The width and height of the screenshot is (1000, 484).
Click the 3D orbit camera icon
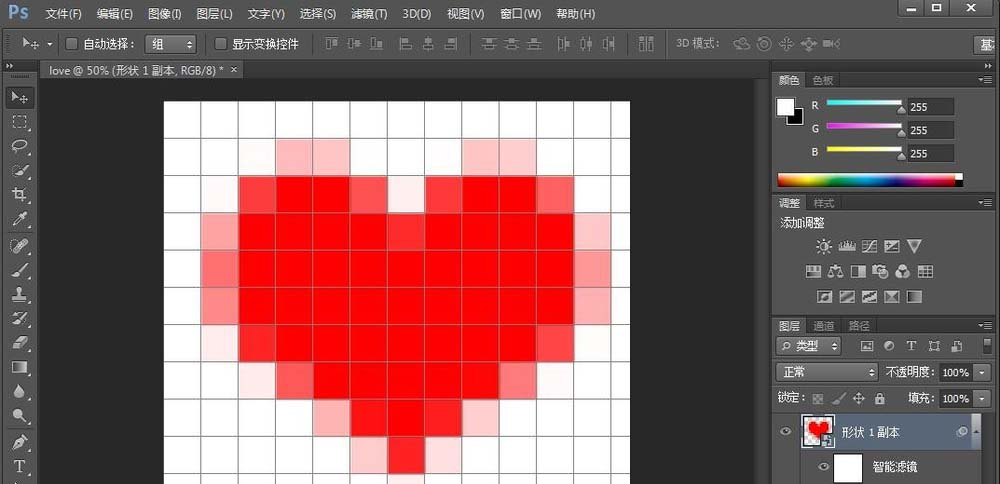point(741,44)
